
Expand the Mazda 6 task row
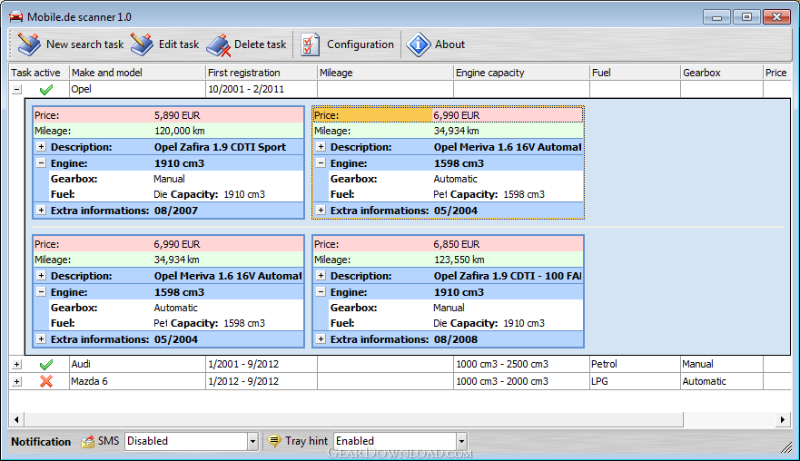point(17,381)
